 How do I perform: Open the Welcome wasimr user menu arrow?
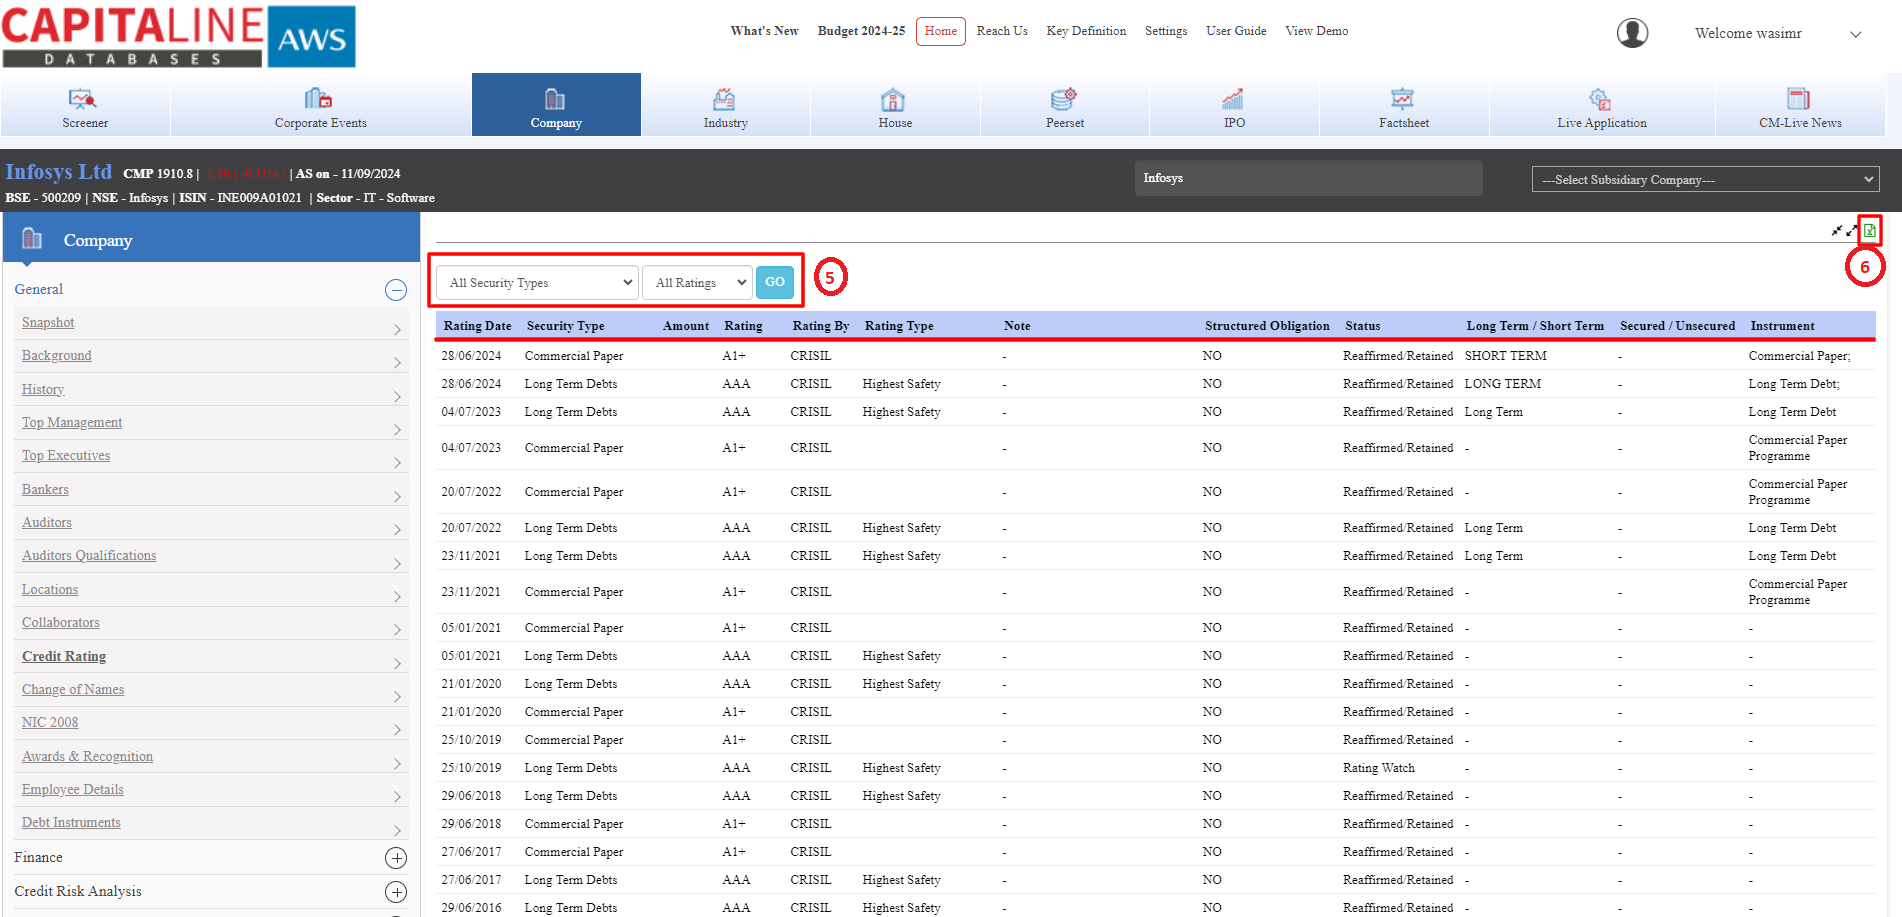coord(1855,35)
